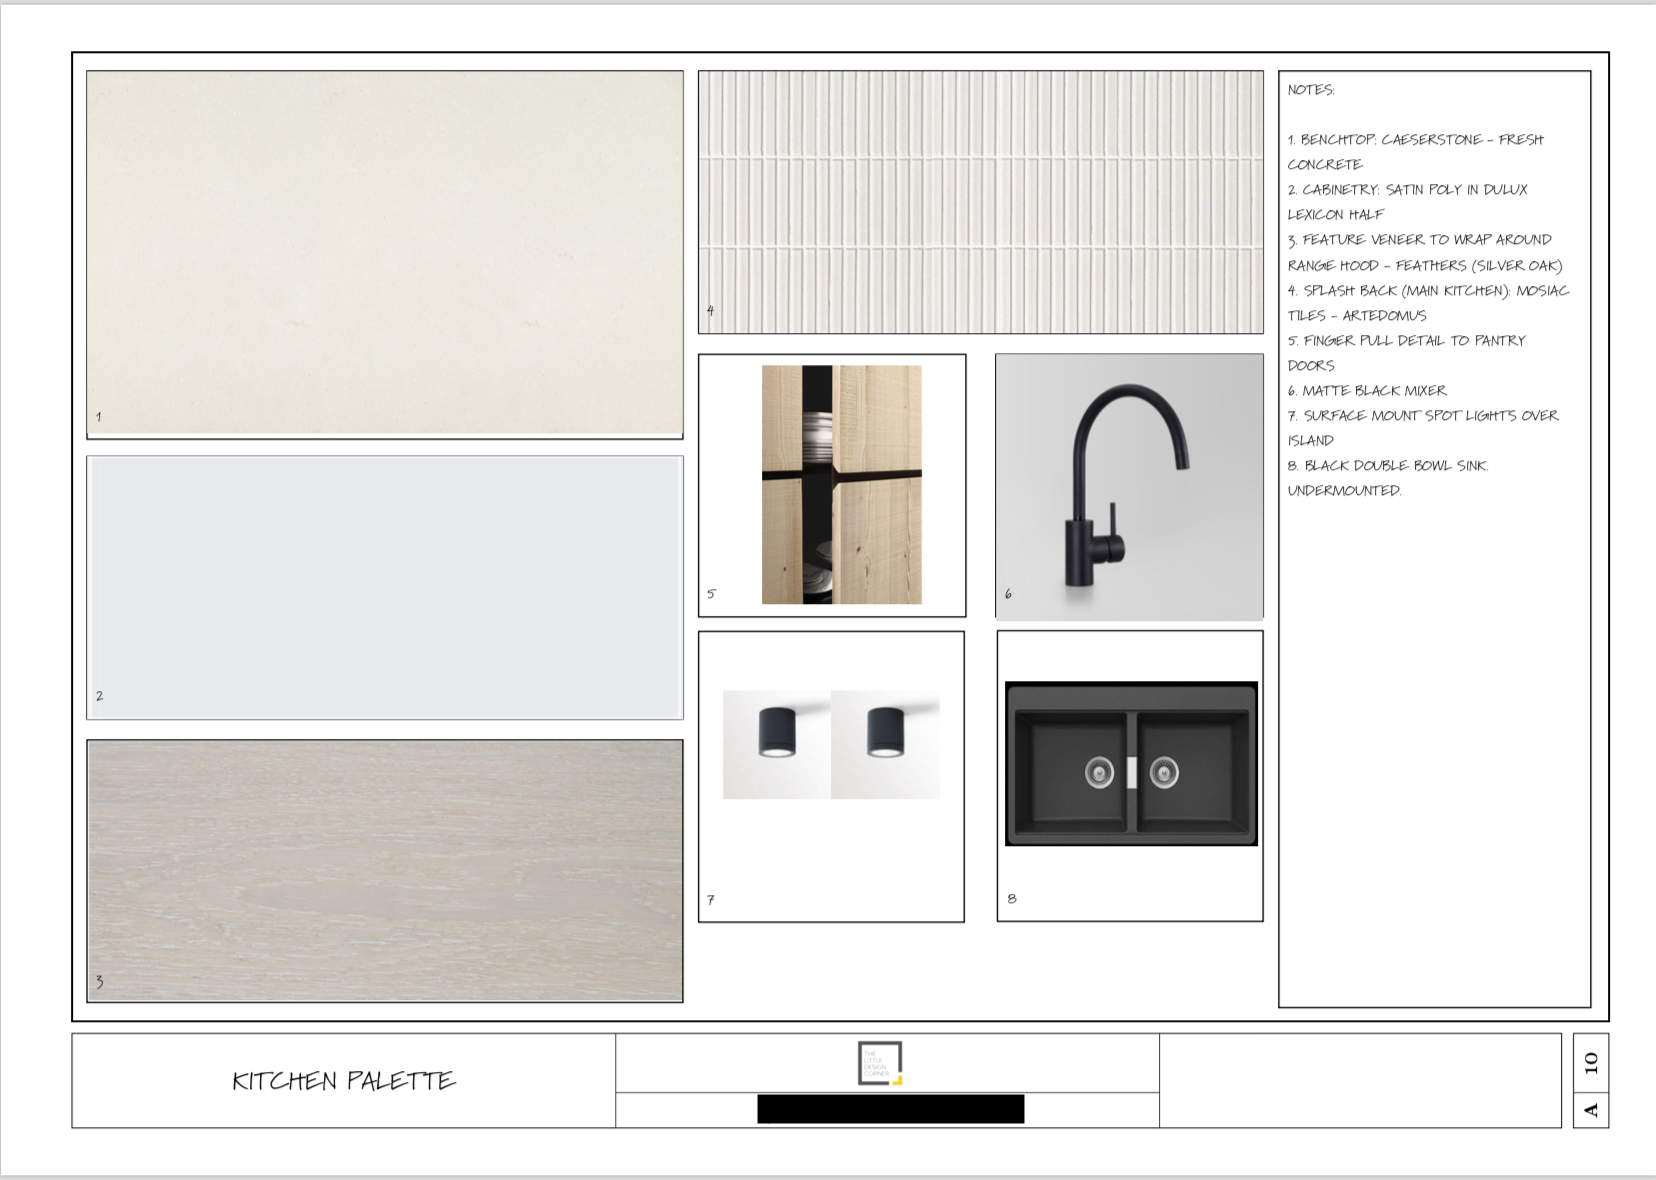Click the 'LEXICON HALF' text line
Viewport: 1656px width, 1180px height.
click(x=1336, y=215)
